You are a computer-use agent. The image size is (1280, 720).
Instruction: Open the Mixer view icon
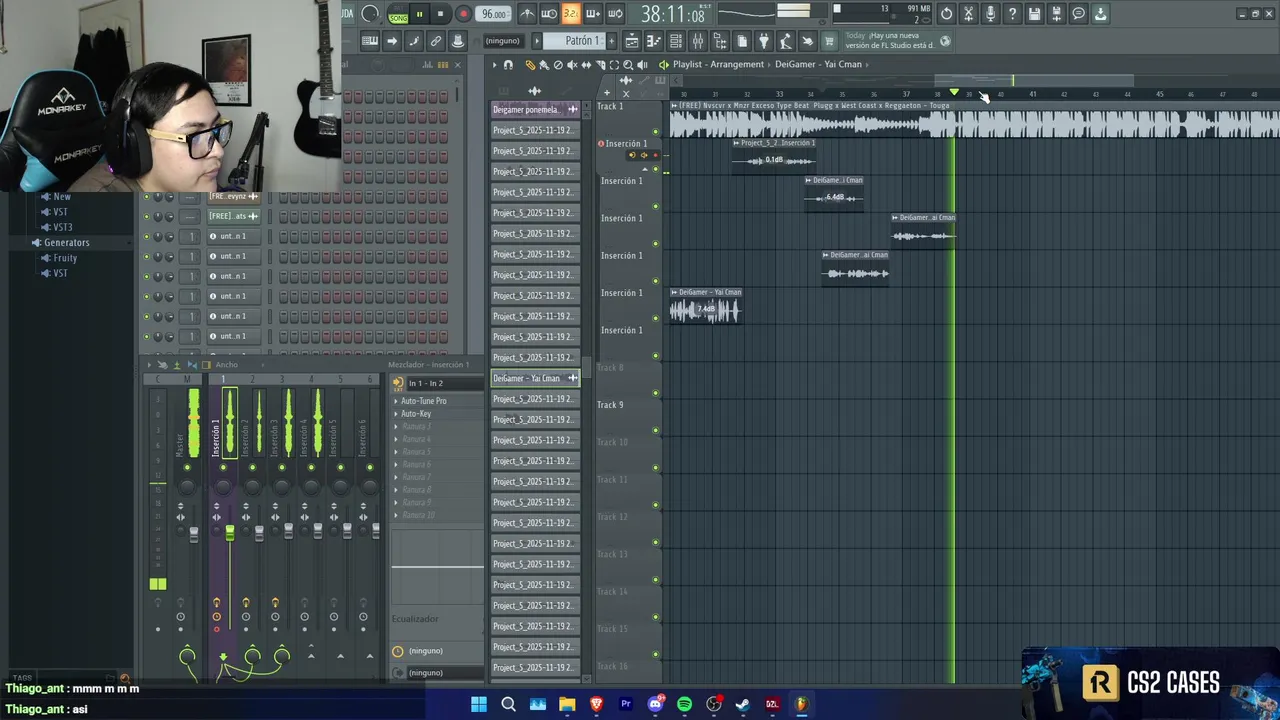tap(698, 41)
